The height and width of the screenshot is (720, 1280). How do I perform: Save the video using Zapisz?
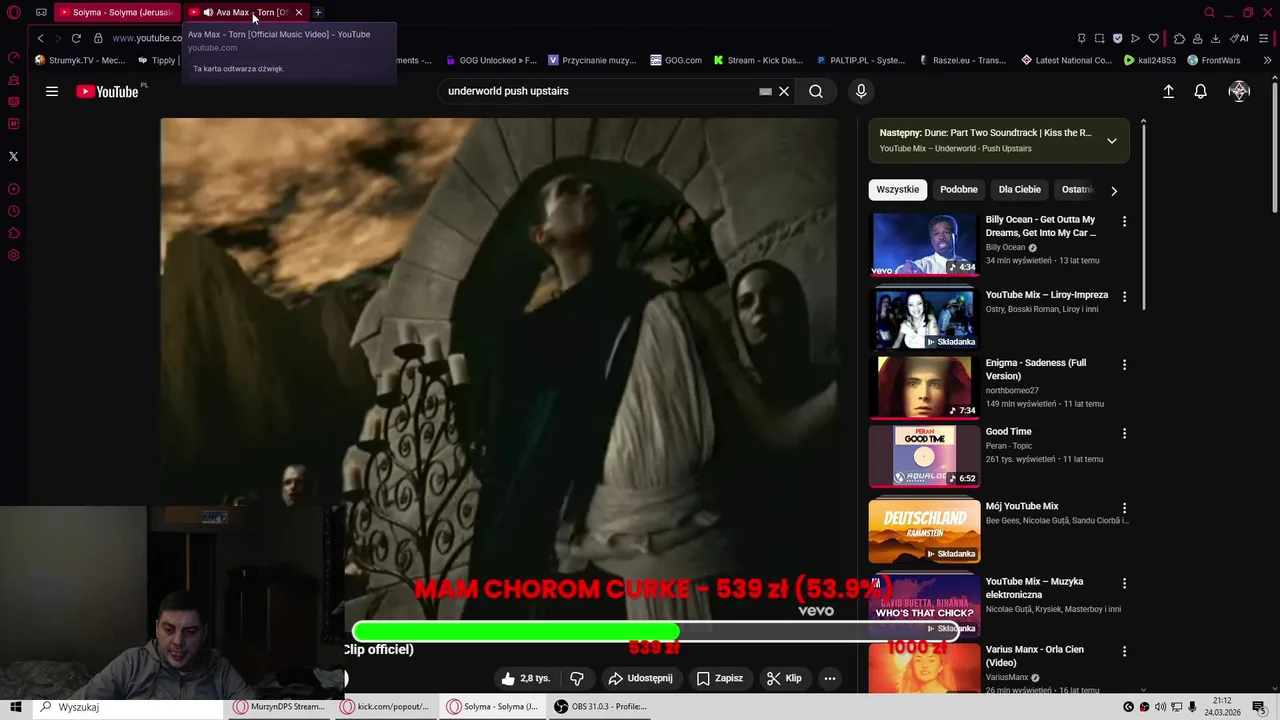click(x=720, y=678)
